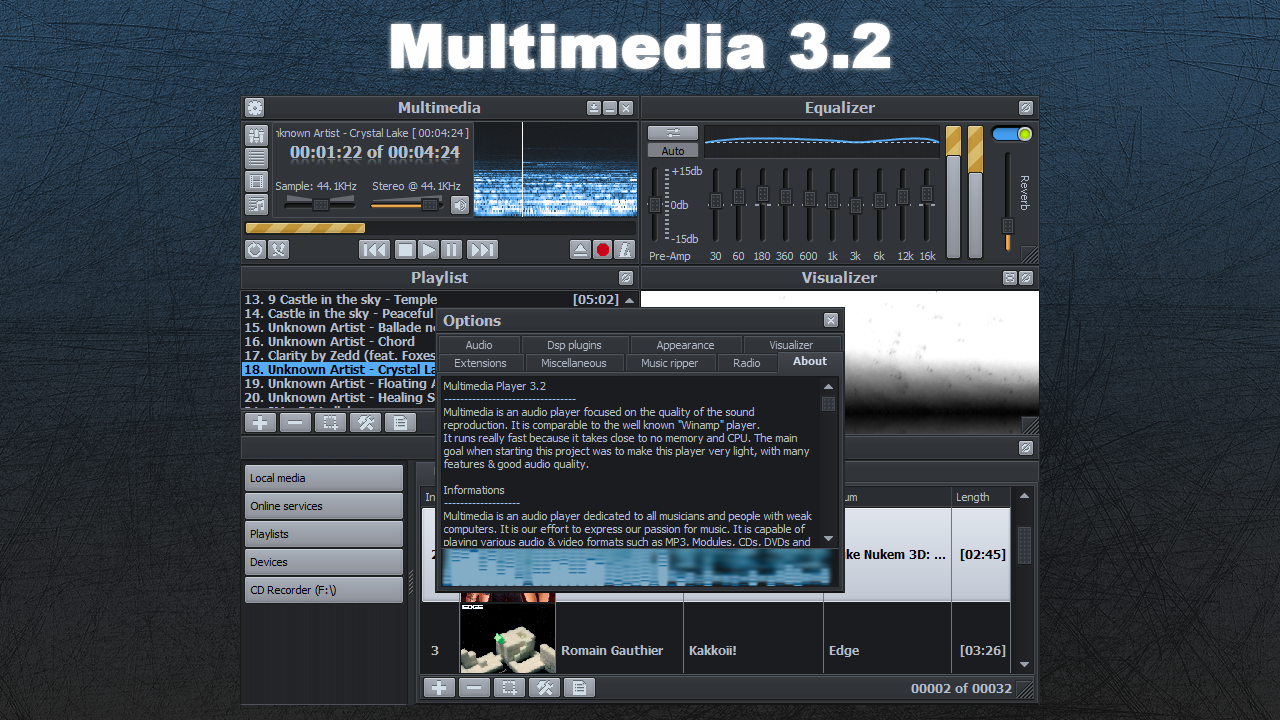Pause the current track
Viewport: 1280px width, 720px height.
451,250
